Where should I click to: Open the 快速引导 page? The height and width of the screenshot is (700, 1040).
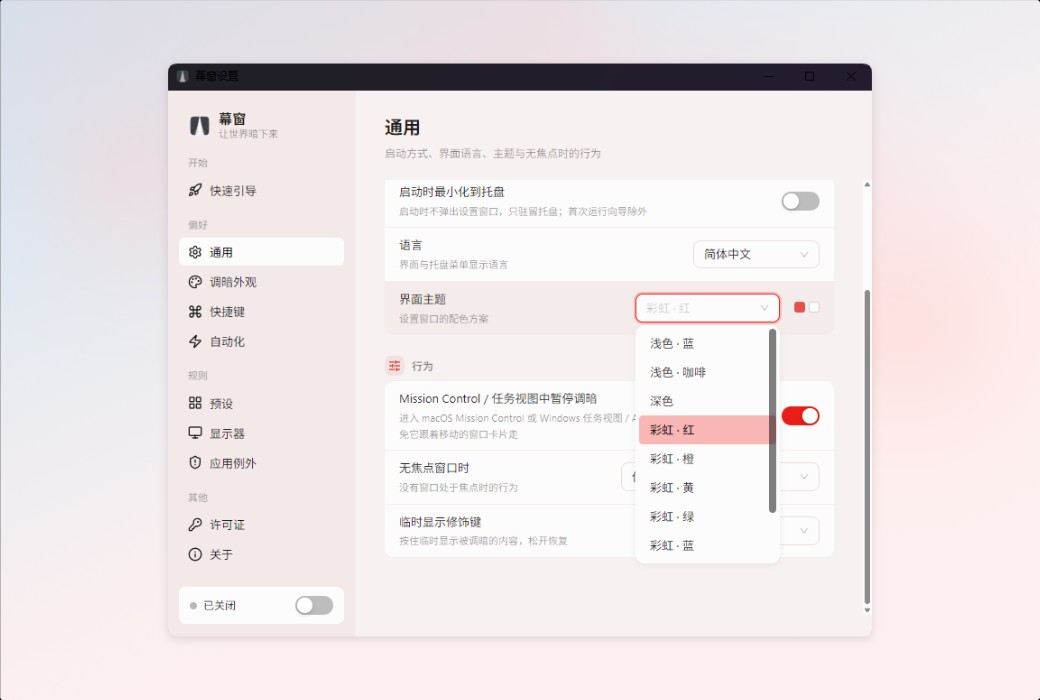261,190
